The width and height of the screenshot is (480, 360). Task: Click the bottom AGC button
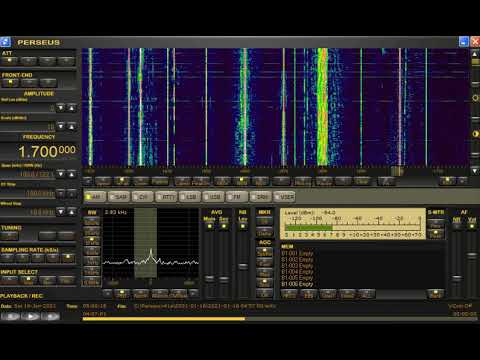tap(264, 294)
